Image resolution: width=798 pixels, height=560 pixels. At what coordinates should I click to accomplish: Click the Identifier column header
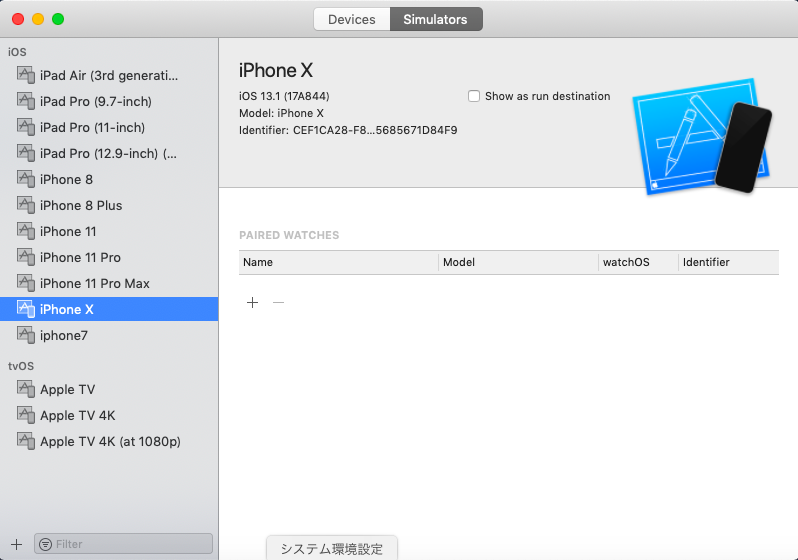point(729,262)
